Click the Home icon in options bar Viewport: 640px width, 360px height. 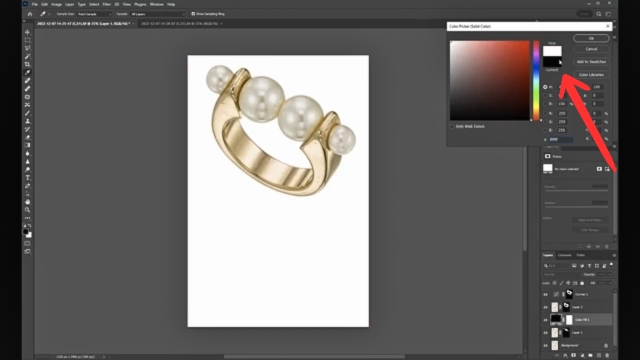[30, 14]
